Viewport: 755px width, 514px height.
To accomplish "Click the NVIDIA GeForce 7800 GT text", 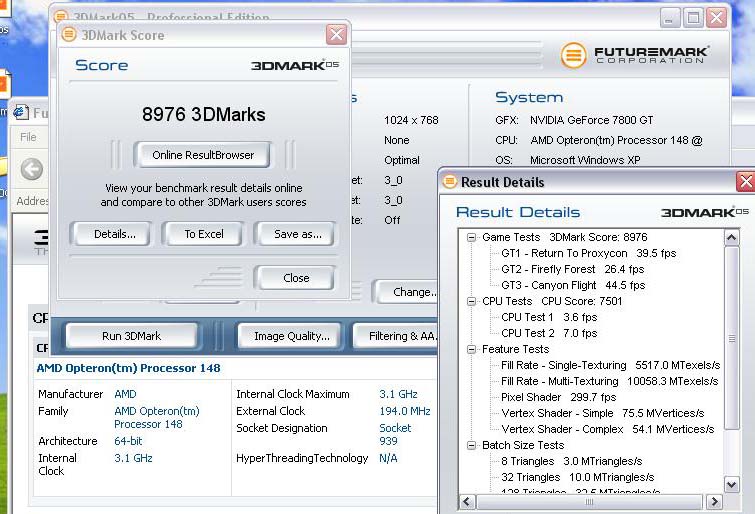I will [x=591, y=120].
